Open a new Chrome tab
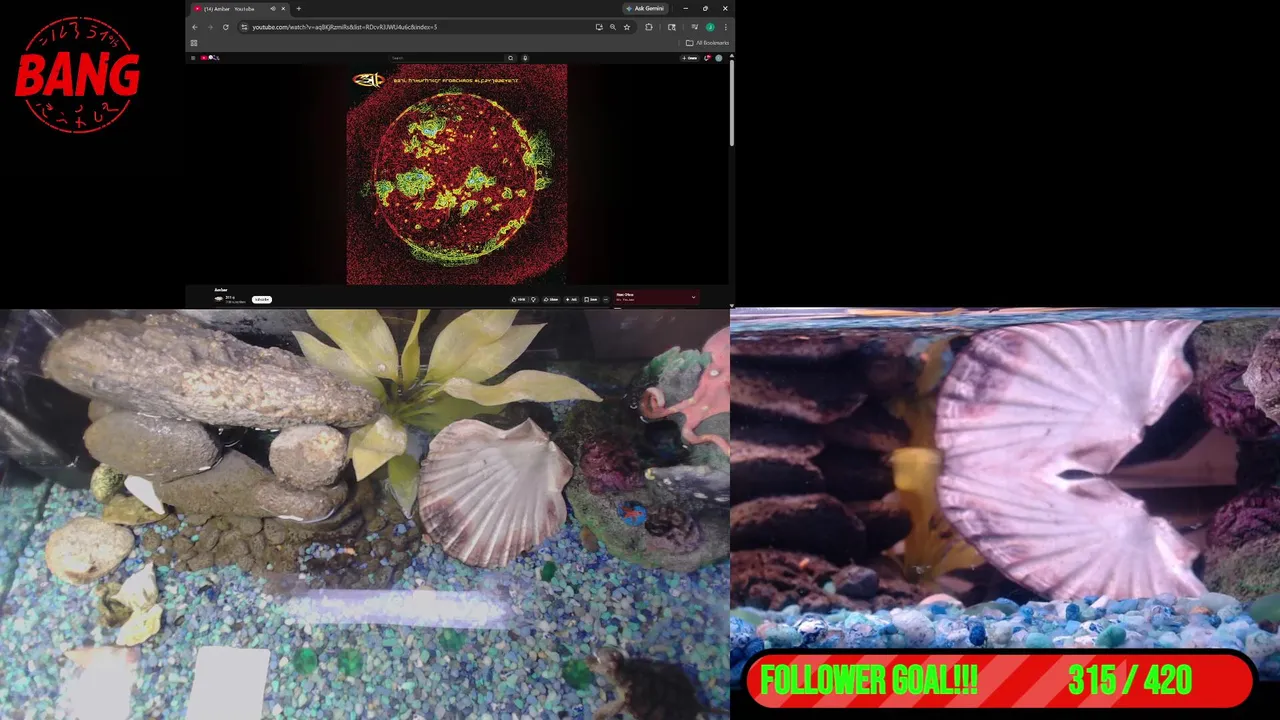 pos(298,8)
